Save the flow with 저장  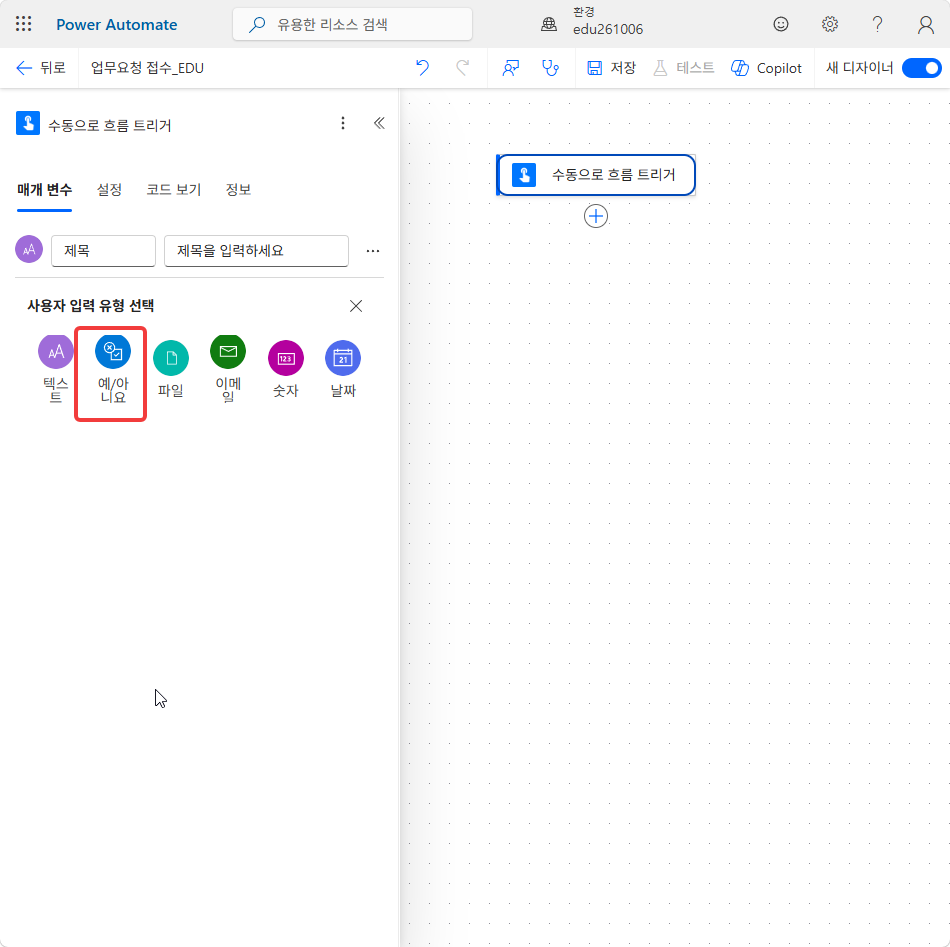(x=611, y=68)
